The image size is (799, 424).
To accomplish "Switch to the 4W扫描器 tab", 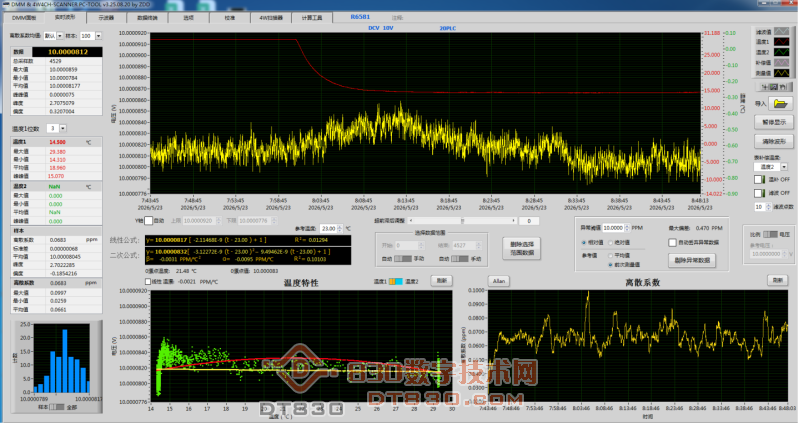I will tap(271, 18).
